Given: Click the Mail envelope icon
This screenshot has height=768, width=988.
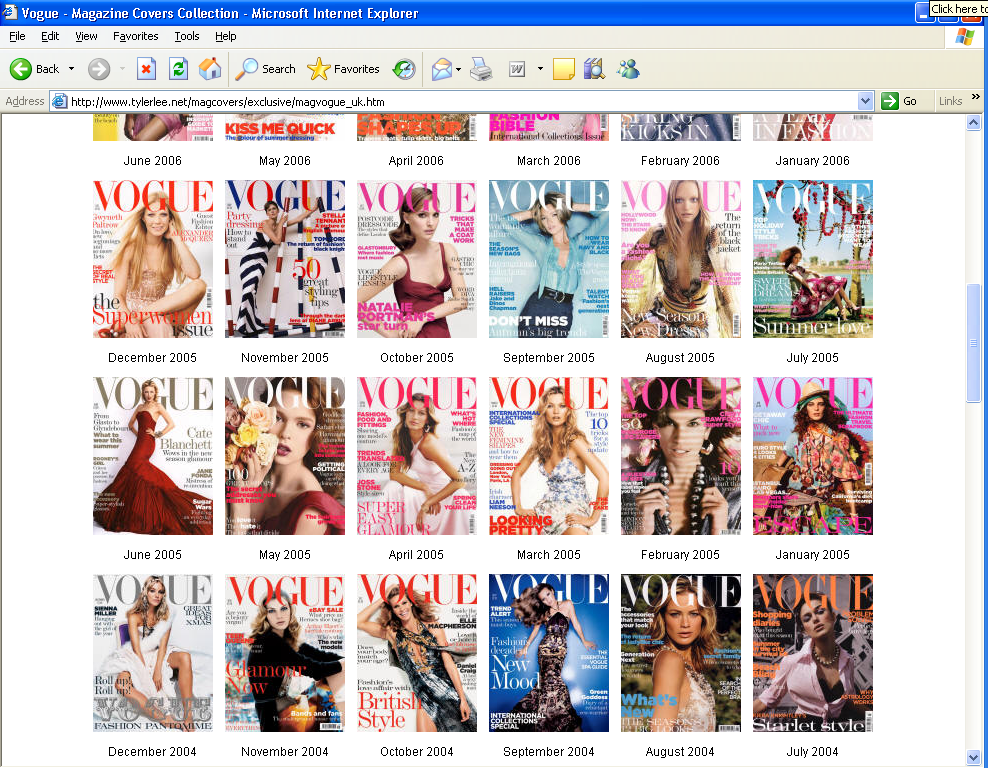Looking at the screenshot, I should tap(442, 69).
